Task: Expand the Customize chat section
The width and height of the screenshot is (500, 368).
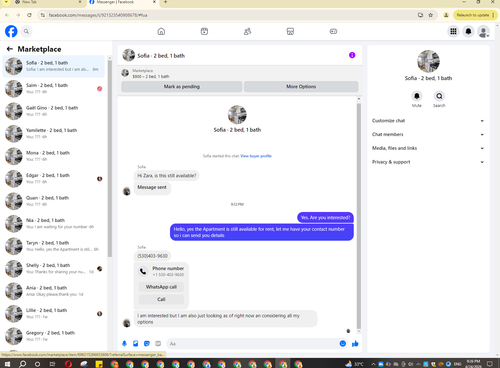Action: click(x=428, y=121)
